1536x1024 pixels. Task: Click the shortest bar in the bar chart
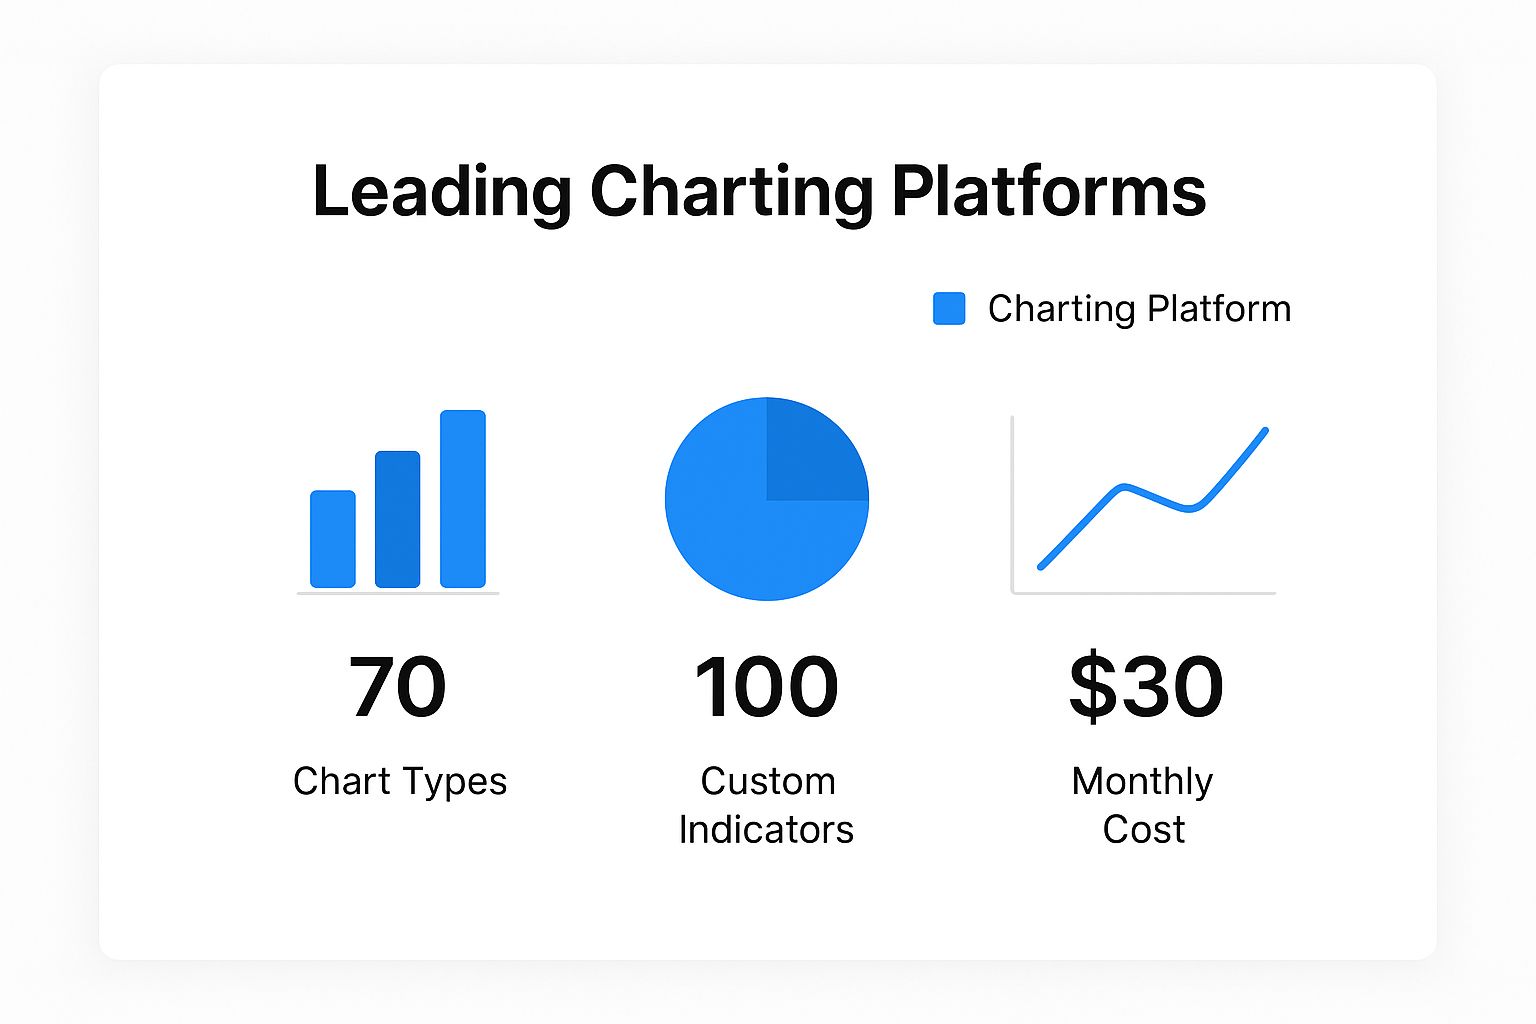(x=333, y=539)
